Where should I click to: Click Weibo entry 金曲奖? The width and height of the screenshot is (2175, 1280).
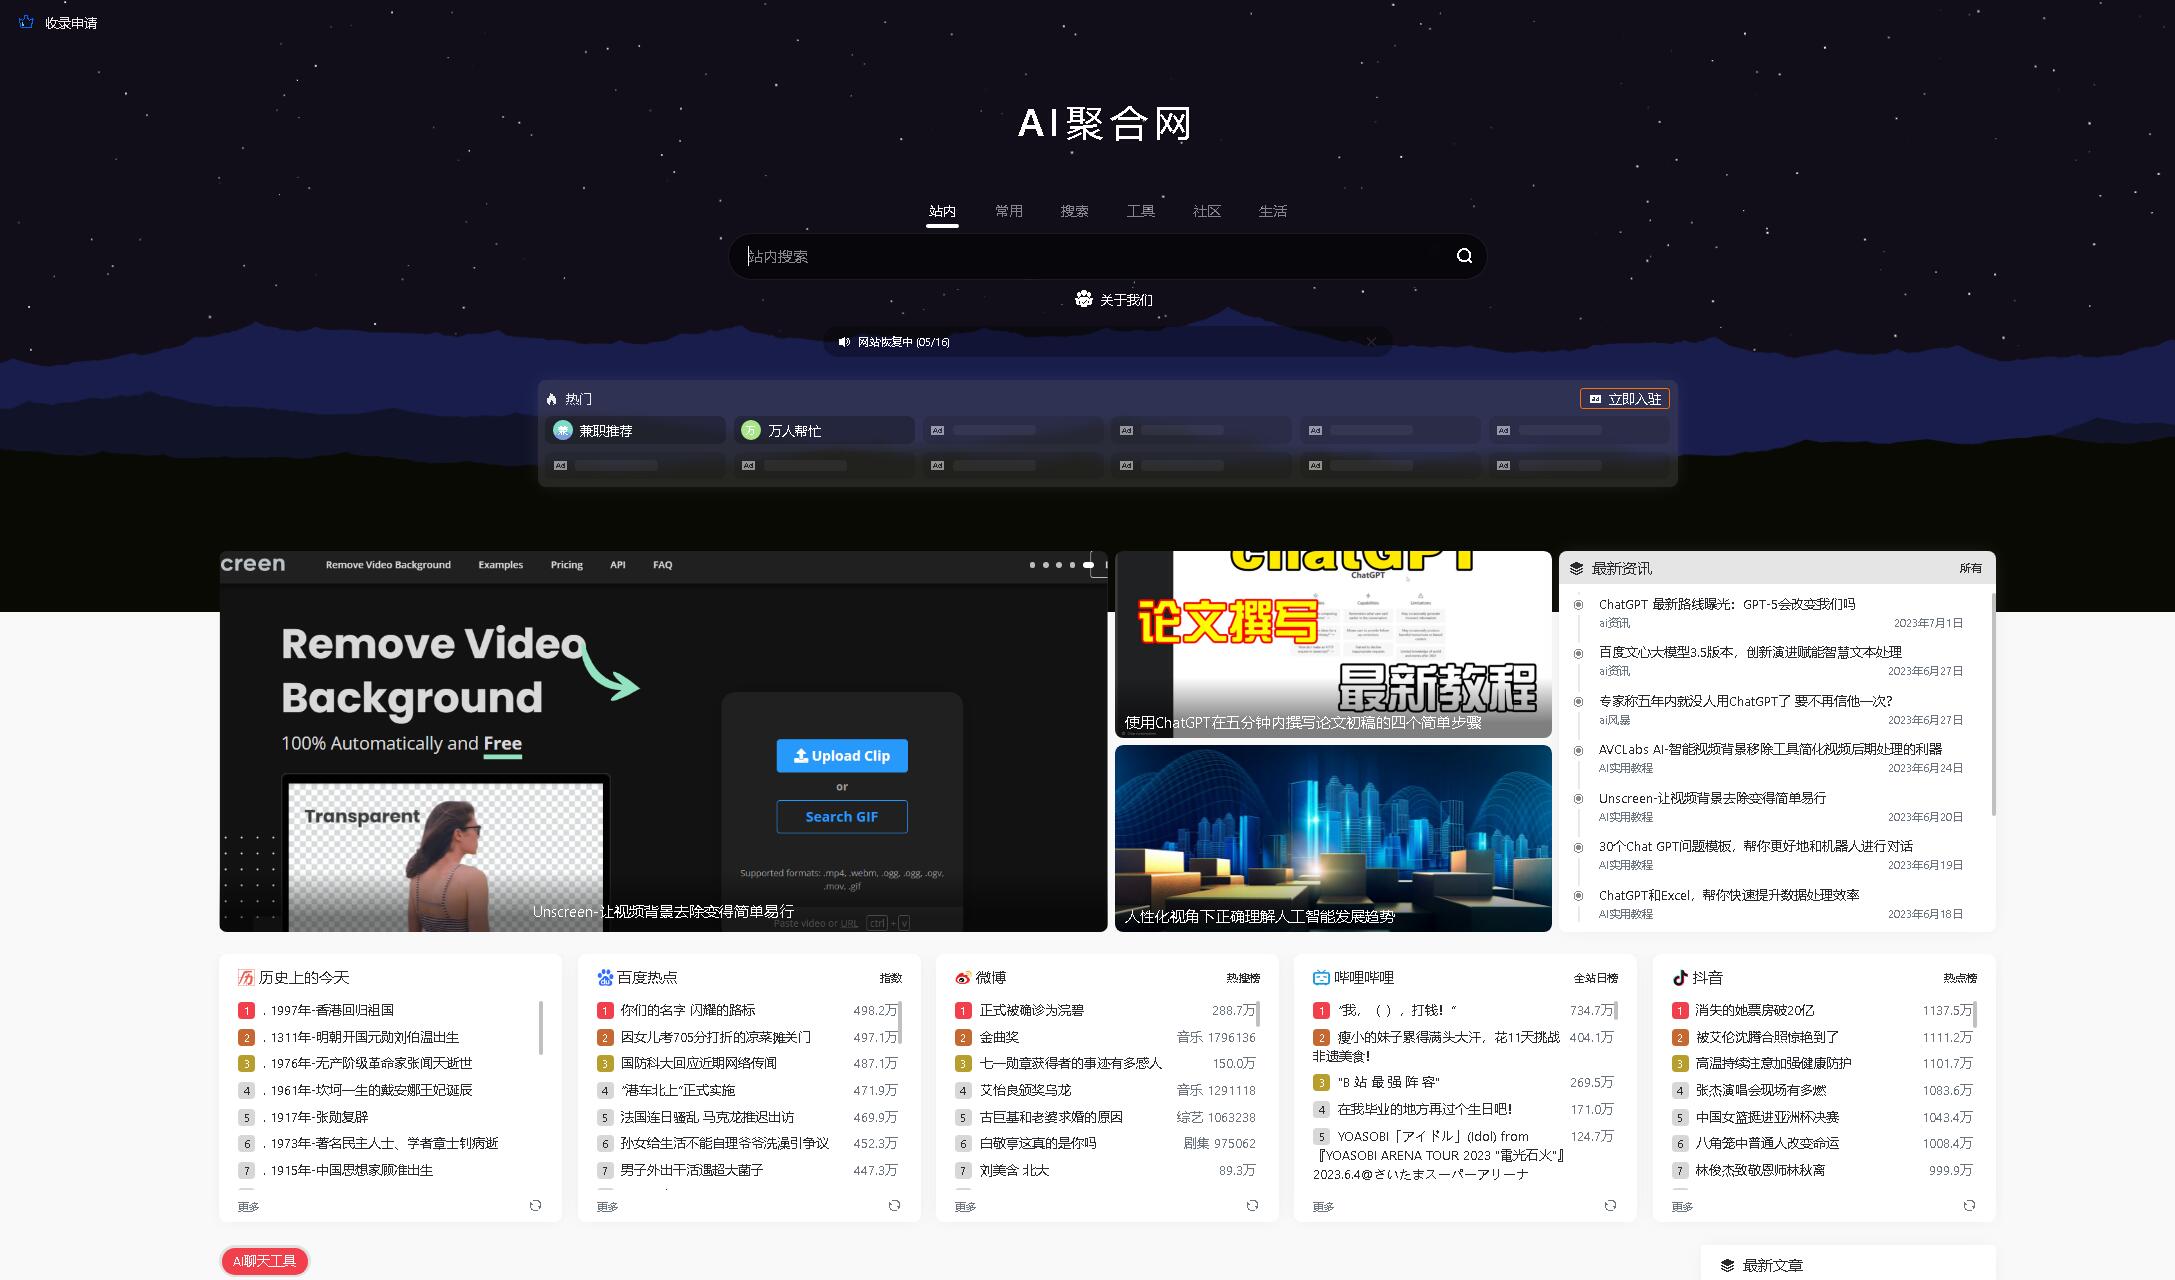pos(1000,1037)
